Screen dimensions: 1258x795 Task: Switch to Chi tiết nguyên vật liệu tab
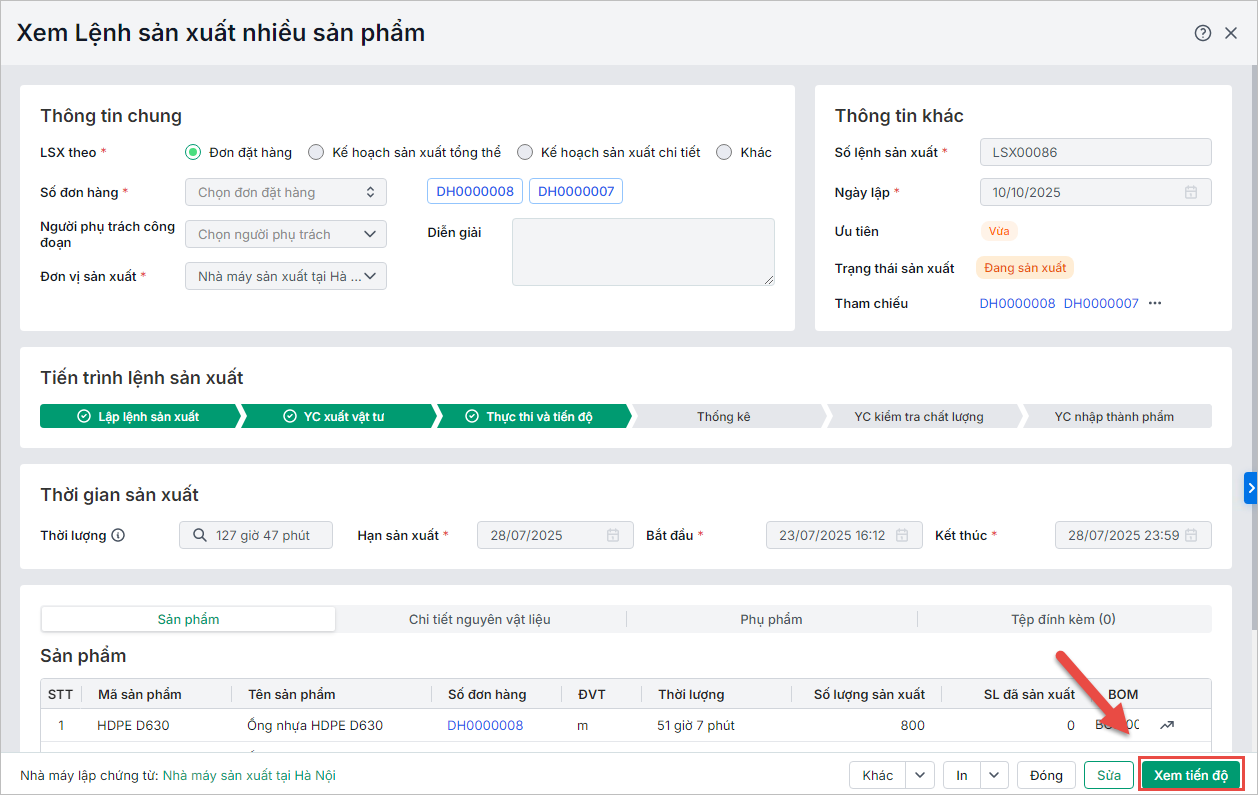(x=480, y=619)
